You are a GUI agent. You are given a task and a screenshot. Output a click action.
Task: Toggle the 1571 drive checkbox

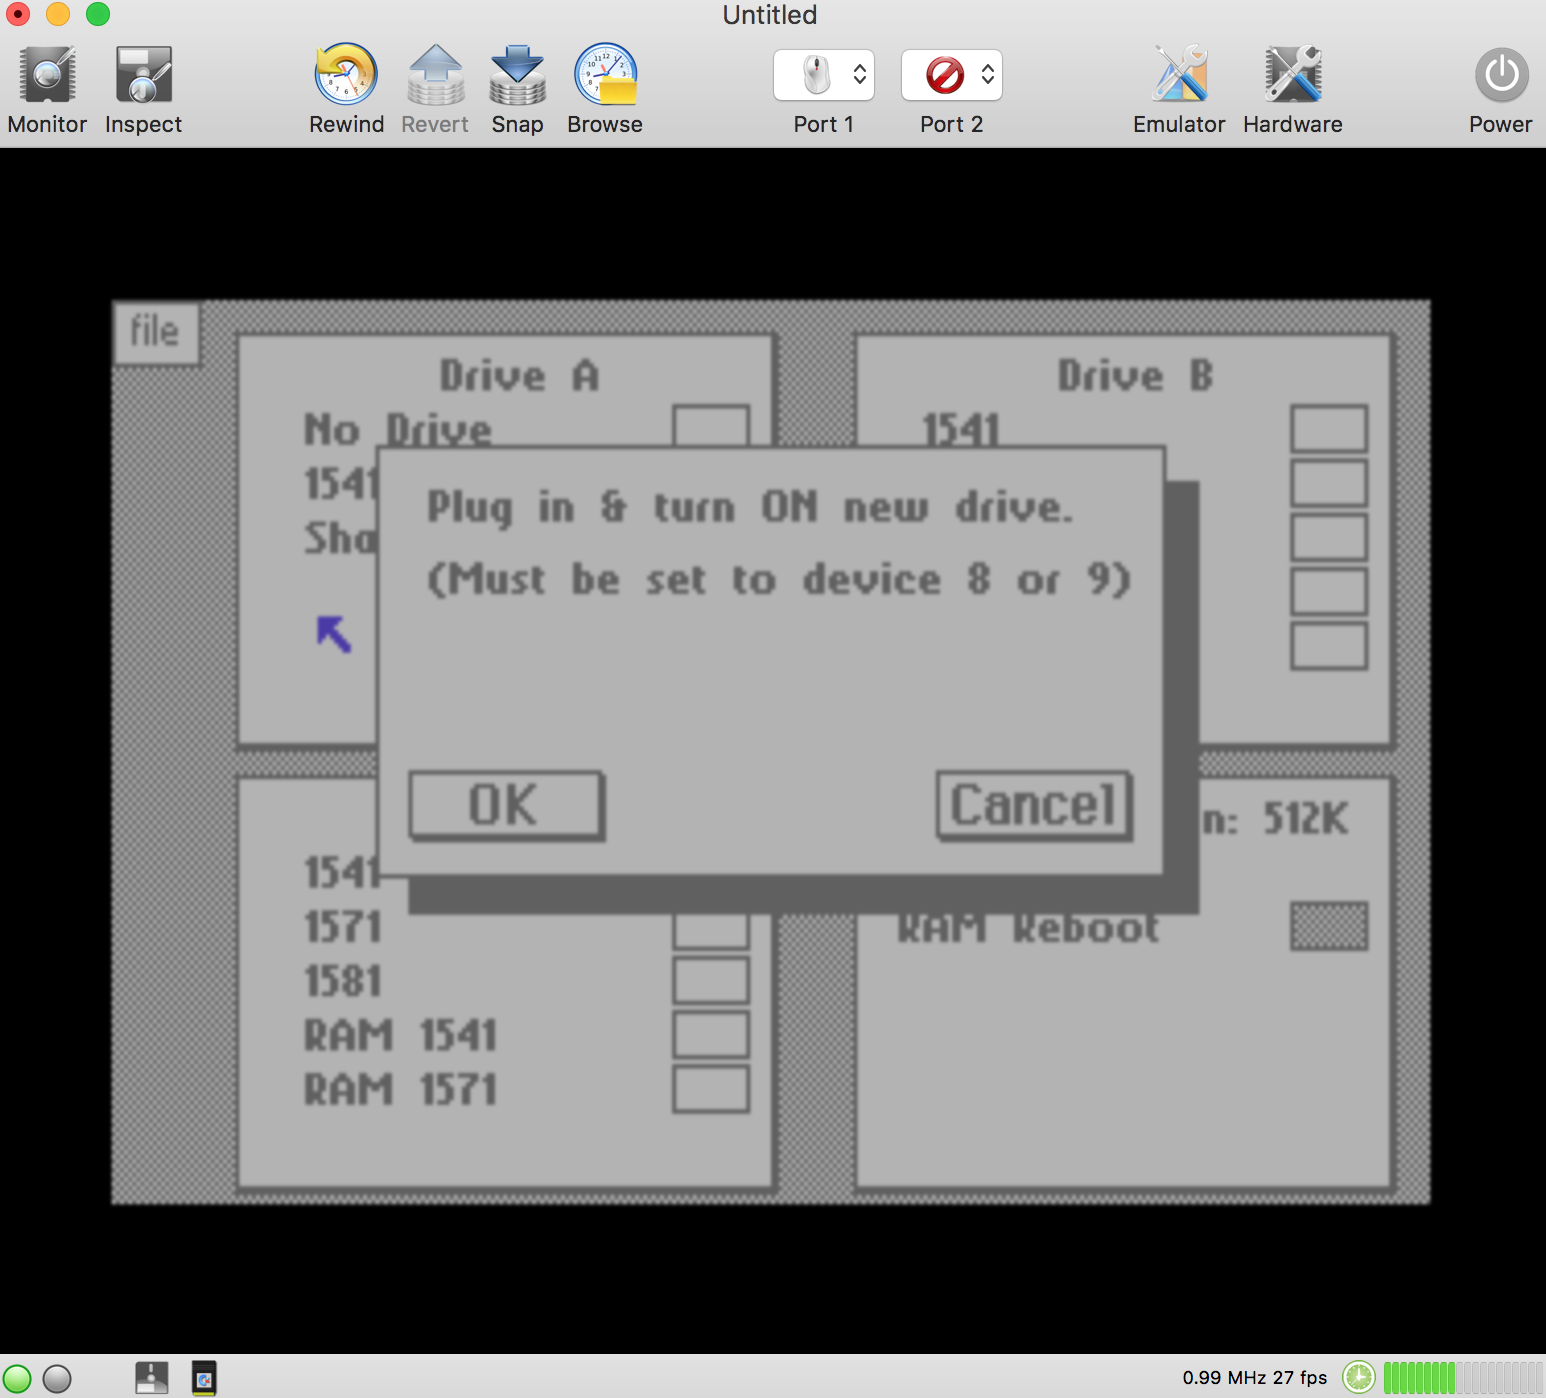(x=711, y=930)
